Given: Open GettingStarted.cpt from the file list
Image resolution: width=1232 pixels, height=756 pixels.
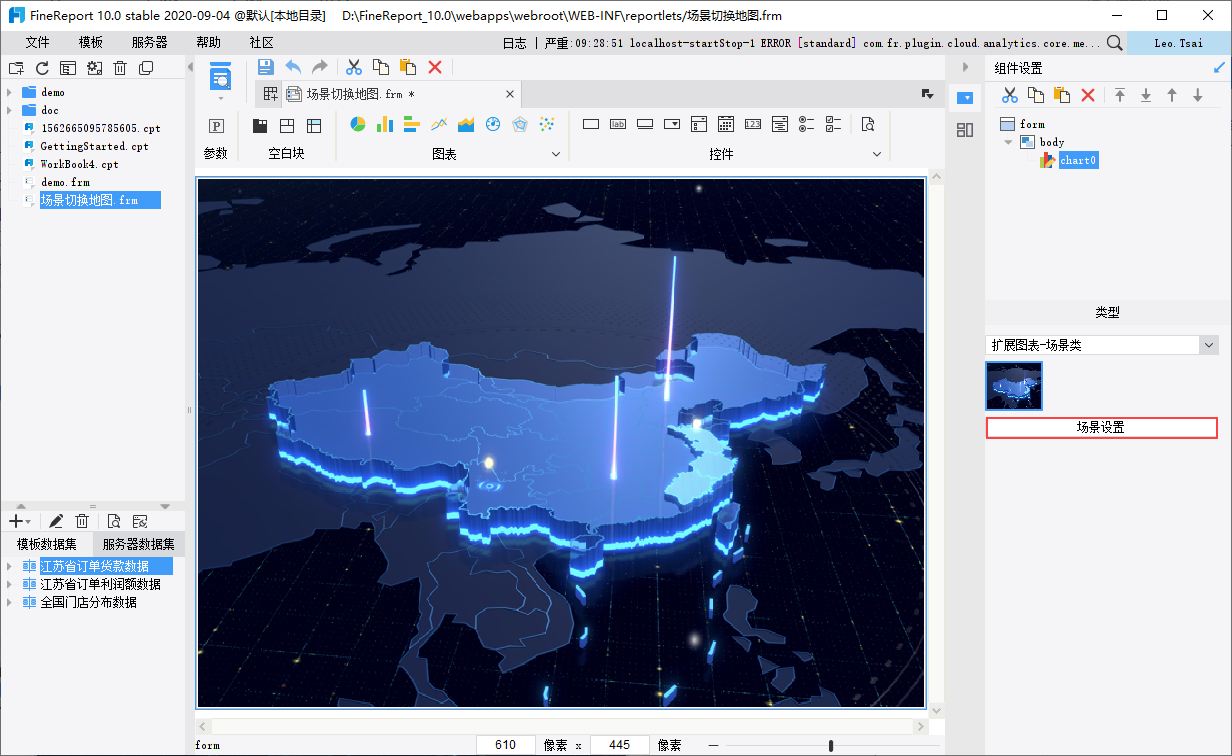Looking at the screenshot, I should pos(94,146).
